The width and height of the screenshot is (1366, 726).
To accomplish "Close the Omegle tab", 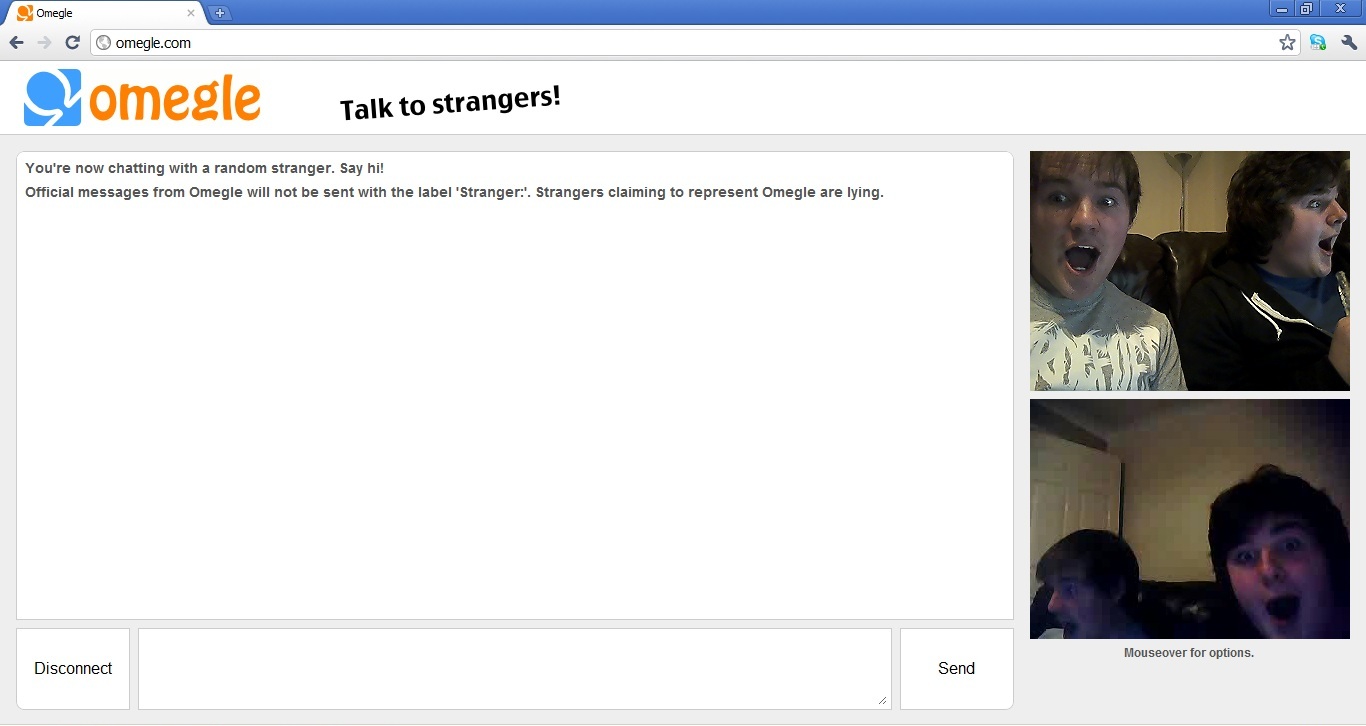I will pyautogui.click(x=191, y=13).
